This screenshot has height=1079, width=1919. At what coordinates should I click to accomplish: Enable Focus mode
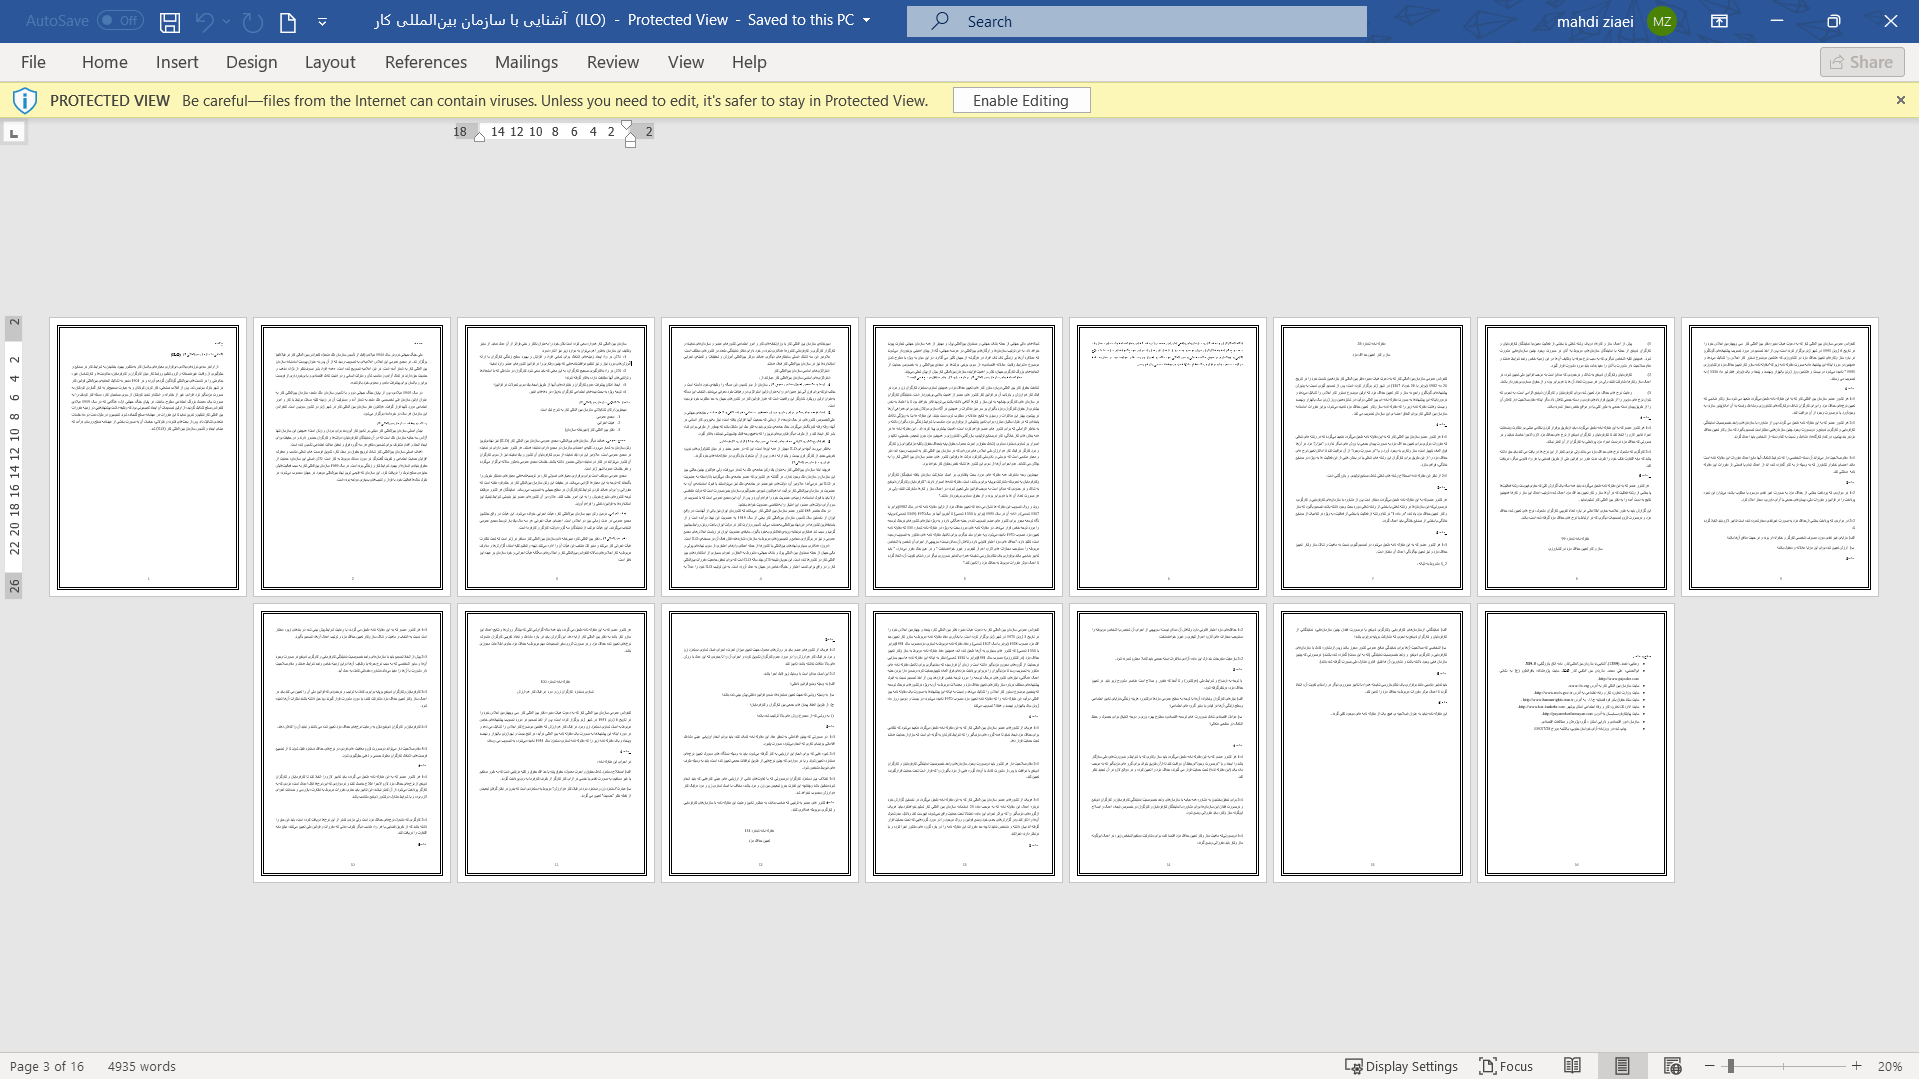tap(1506, 1066)
